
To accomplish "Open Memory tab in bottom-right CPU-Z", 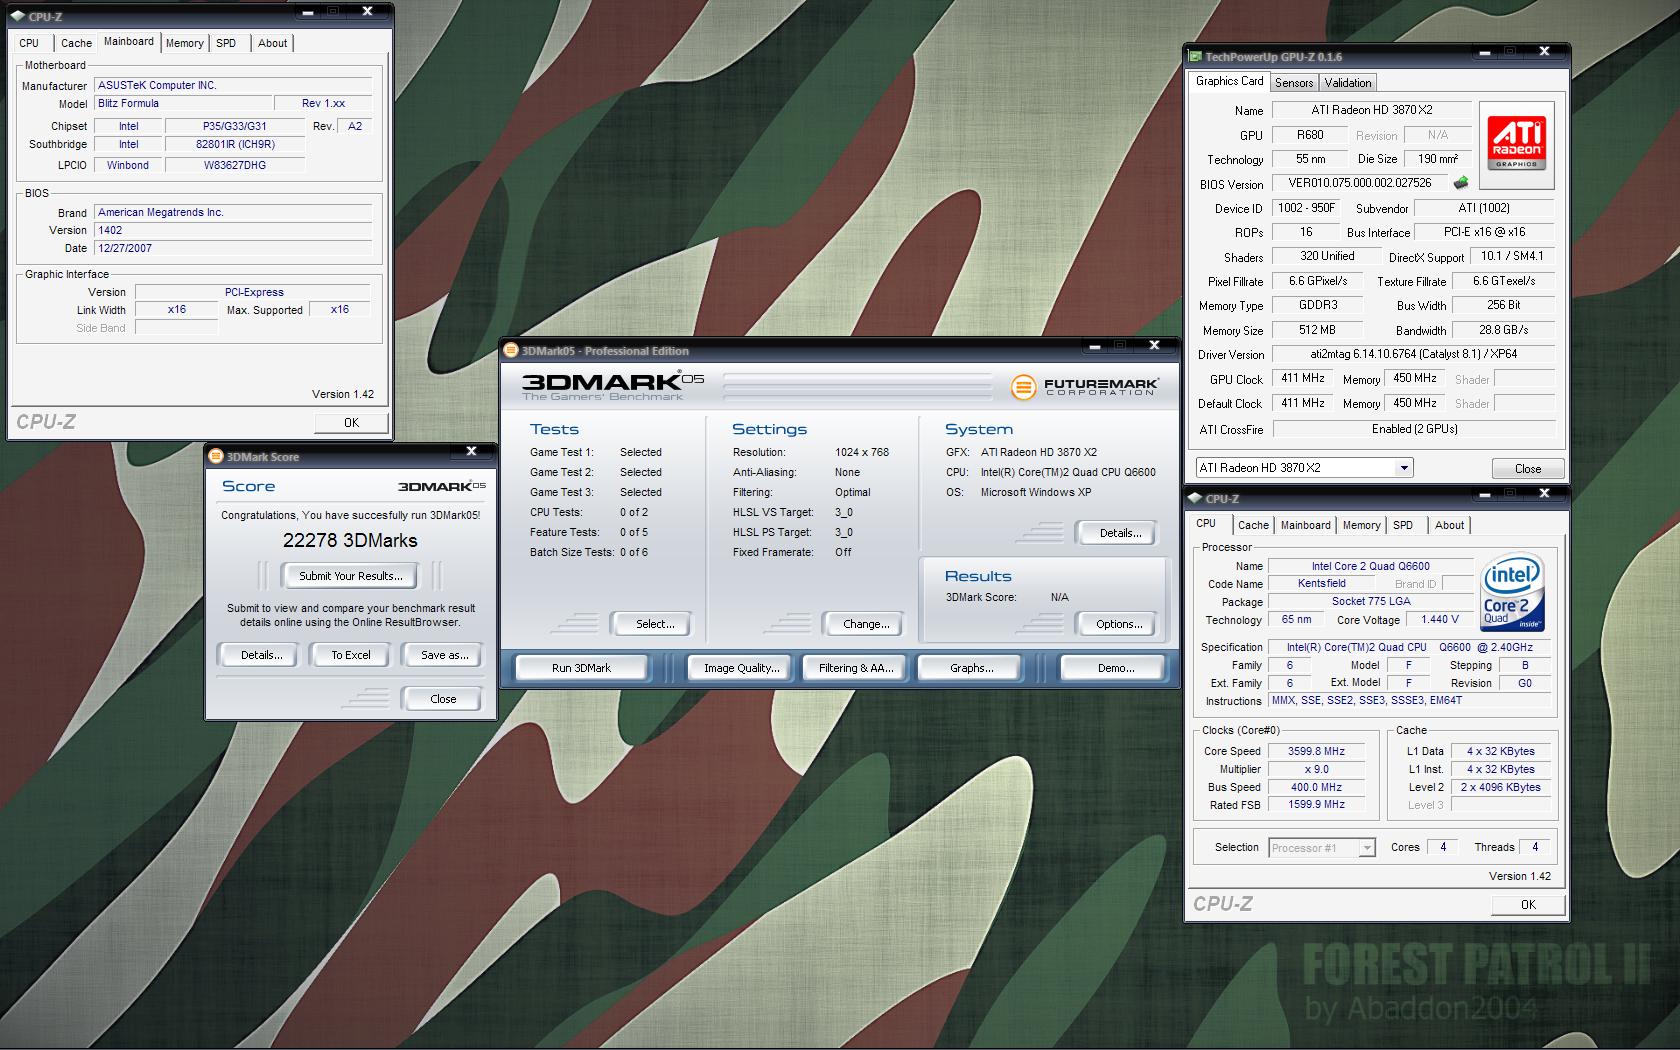I will pyautogui.click(x=1361, y=525).
